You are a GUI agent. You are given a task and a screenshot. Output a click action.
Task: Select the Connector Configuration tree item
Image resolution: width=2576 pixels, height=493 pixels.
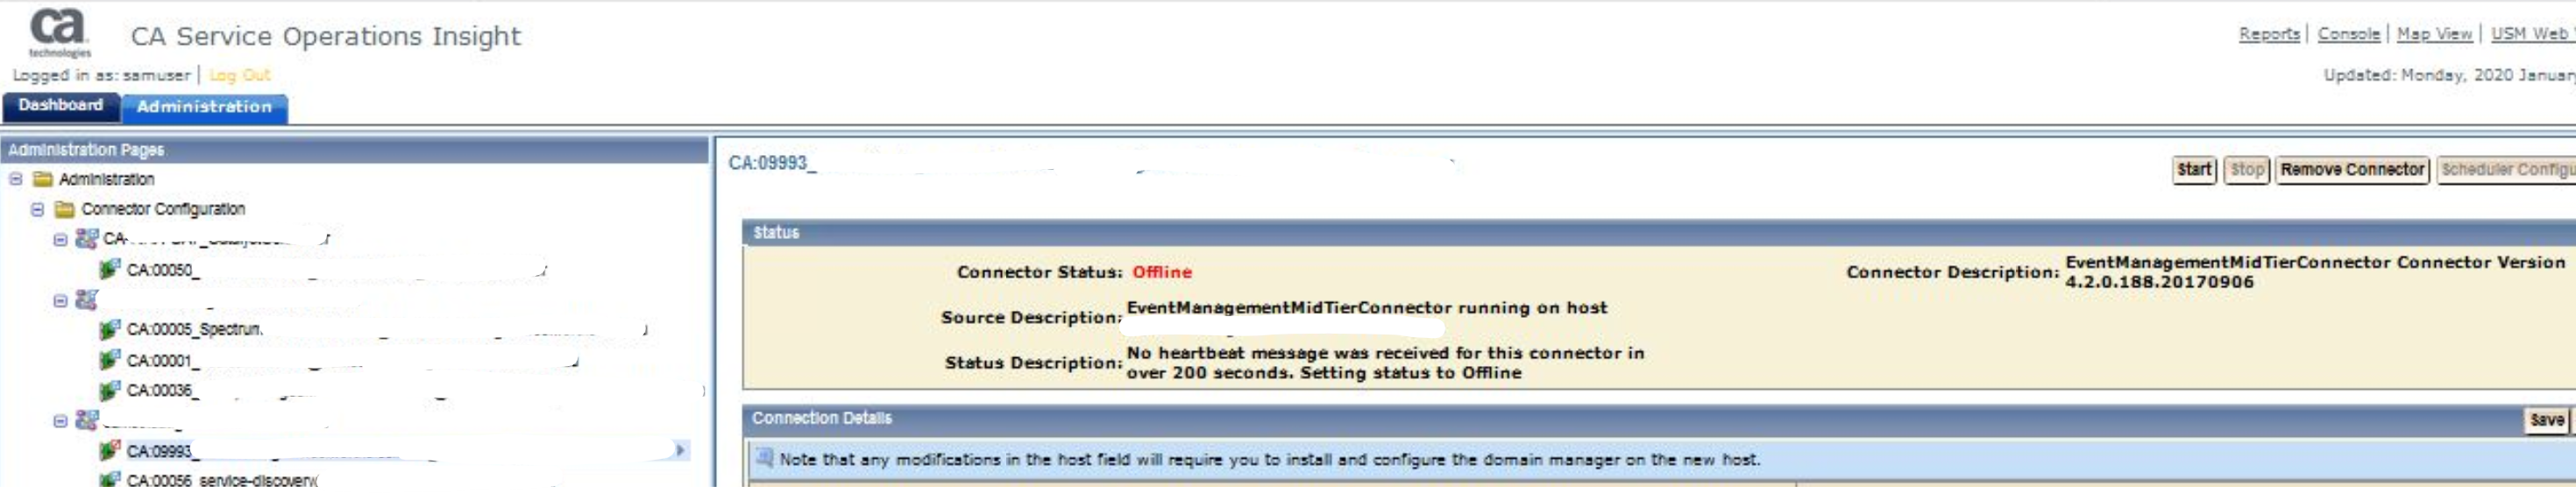(x=163, y=211)
